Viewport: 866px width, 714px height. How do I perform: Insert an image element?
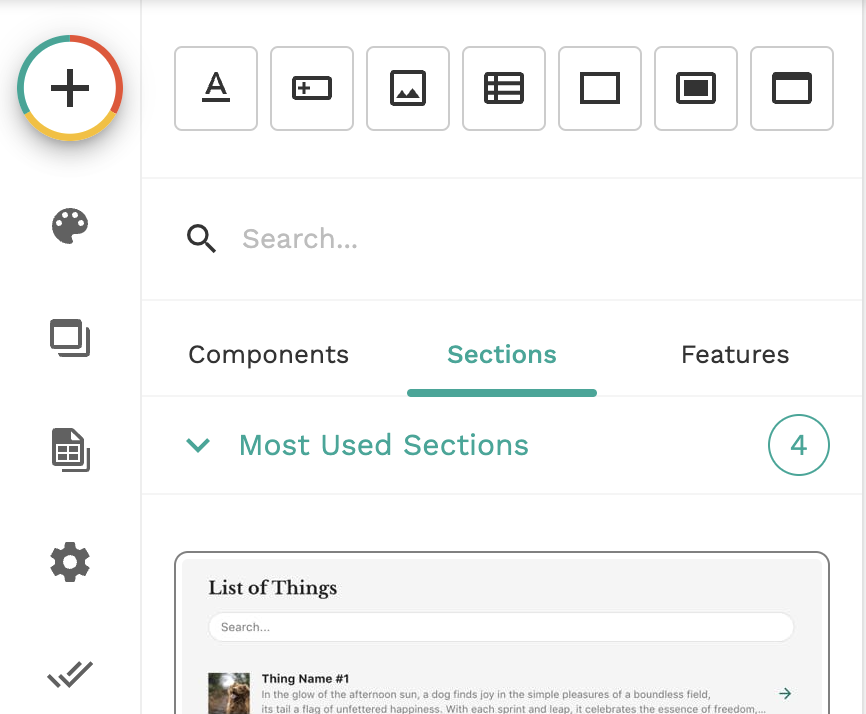click(x=408, y=89)
